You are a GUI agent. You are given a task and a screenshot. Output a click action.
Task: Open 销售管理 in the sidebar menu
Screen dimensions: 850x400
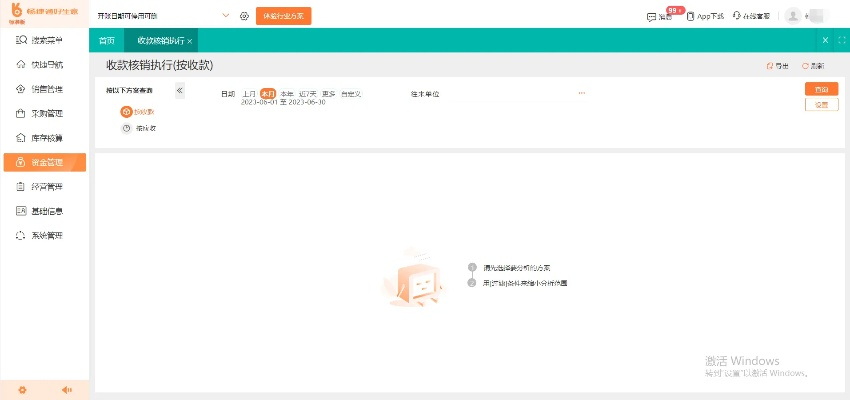click(46, 89)
